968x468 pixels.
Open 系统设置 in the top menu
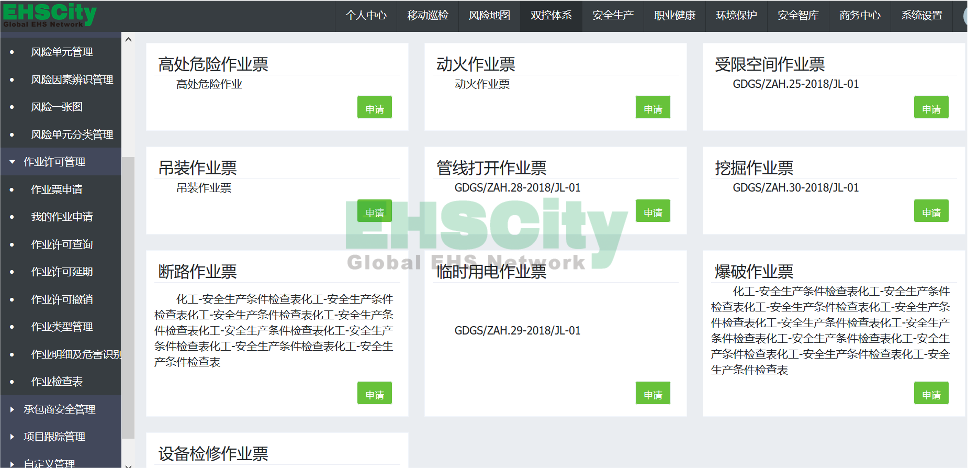point(921,15)
